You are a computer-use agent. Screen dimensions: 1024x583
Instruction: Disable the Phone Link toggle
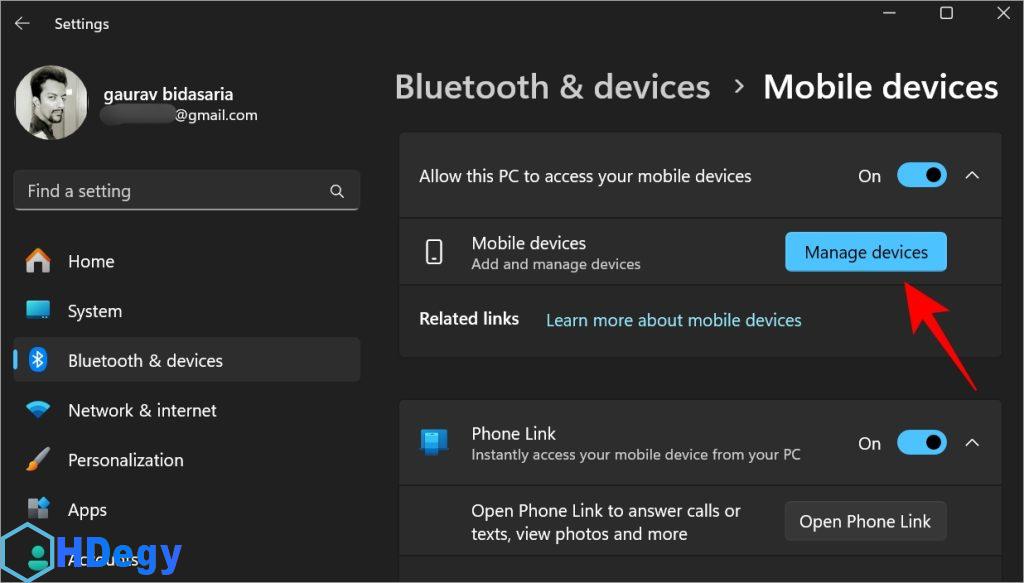point(921,443)
